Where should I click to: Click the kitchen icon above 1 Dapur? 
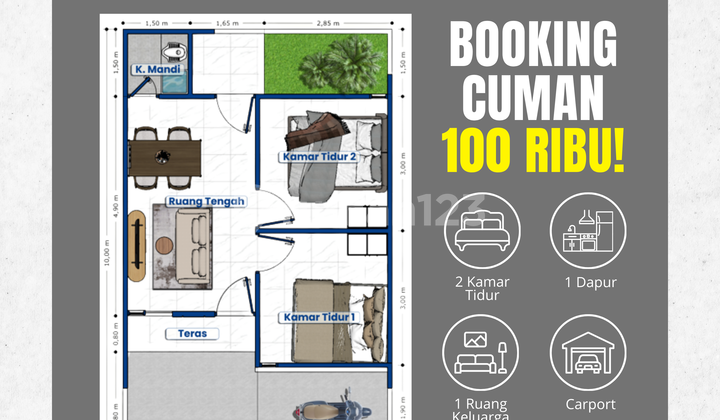[588, 230]
